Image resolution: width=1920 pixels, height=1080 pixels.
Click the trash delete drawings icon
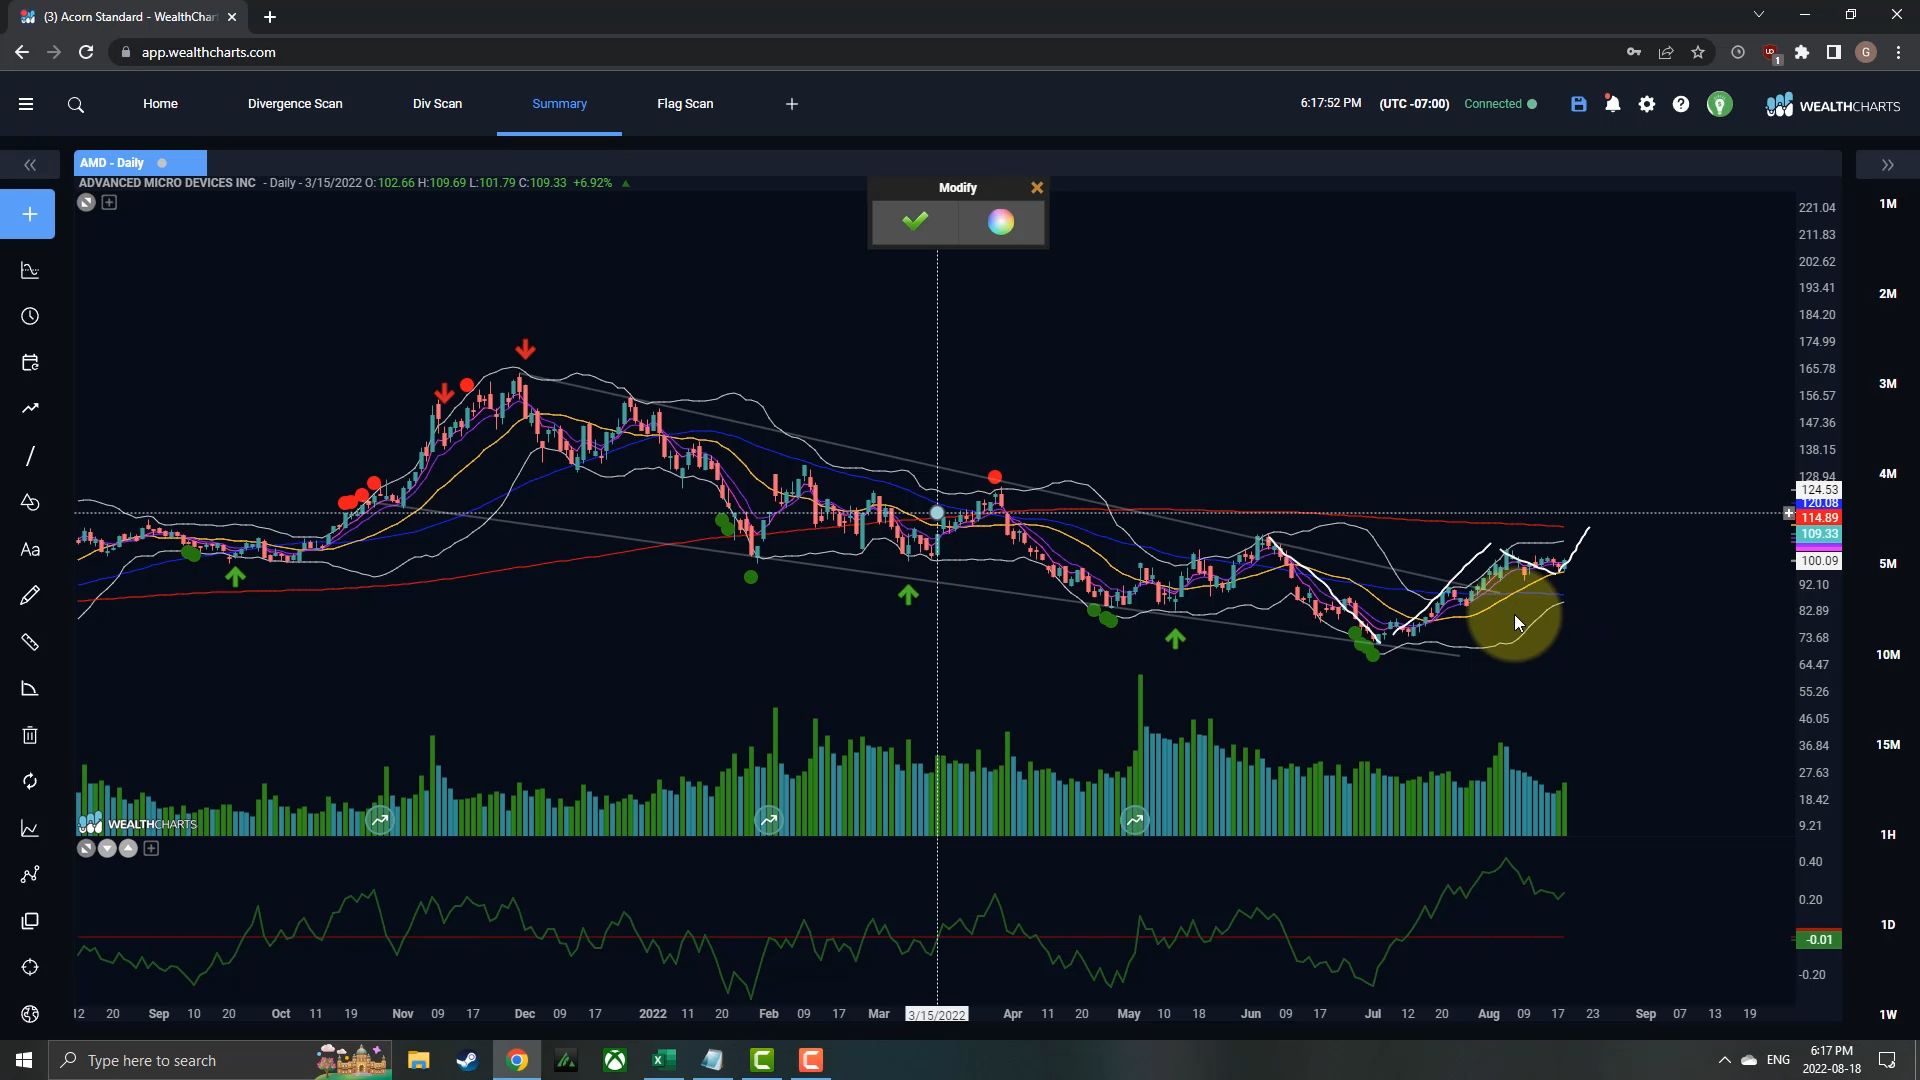tap(30, 735)
